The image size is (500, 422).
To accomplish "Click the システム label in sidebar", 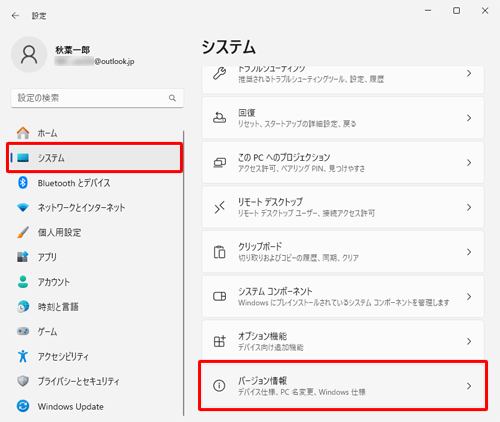I will [51, 158].
